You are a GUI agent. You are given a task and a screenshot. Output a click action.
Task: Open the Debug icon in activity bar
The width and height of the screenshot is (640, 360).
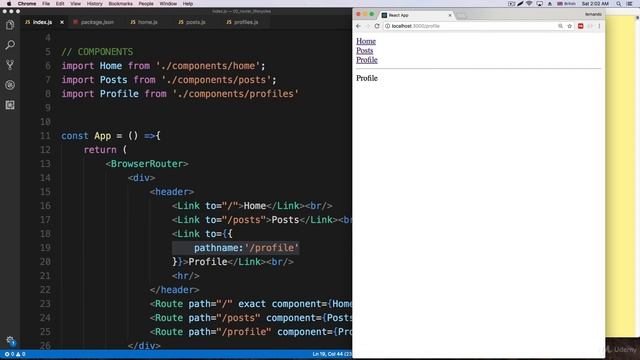[x=10, y=85]
